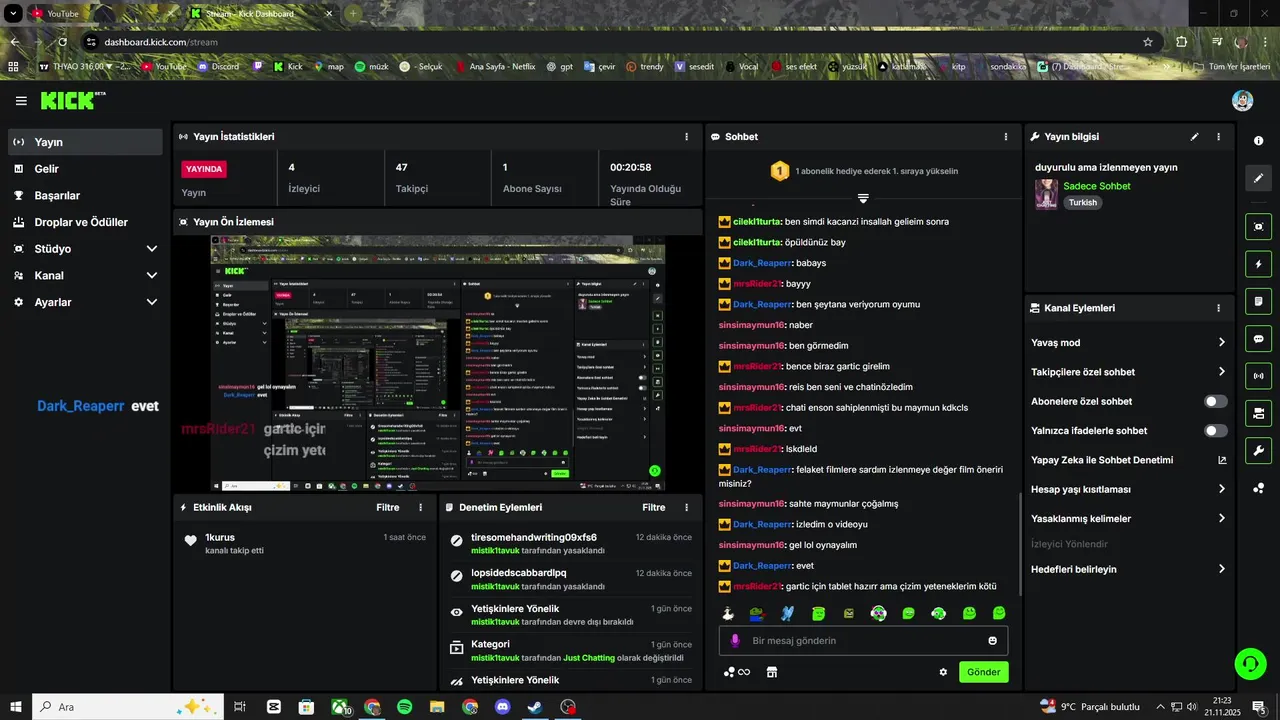Open the Discord bookmark
The height and width of the screenshot is (720, 1280).
[218, 66]
